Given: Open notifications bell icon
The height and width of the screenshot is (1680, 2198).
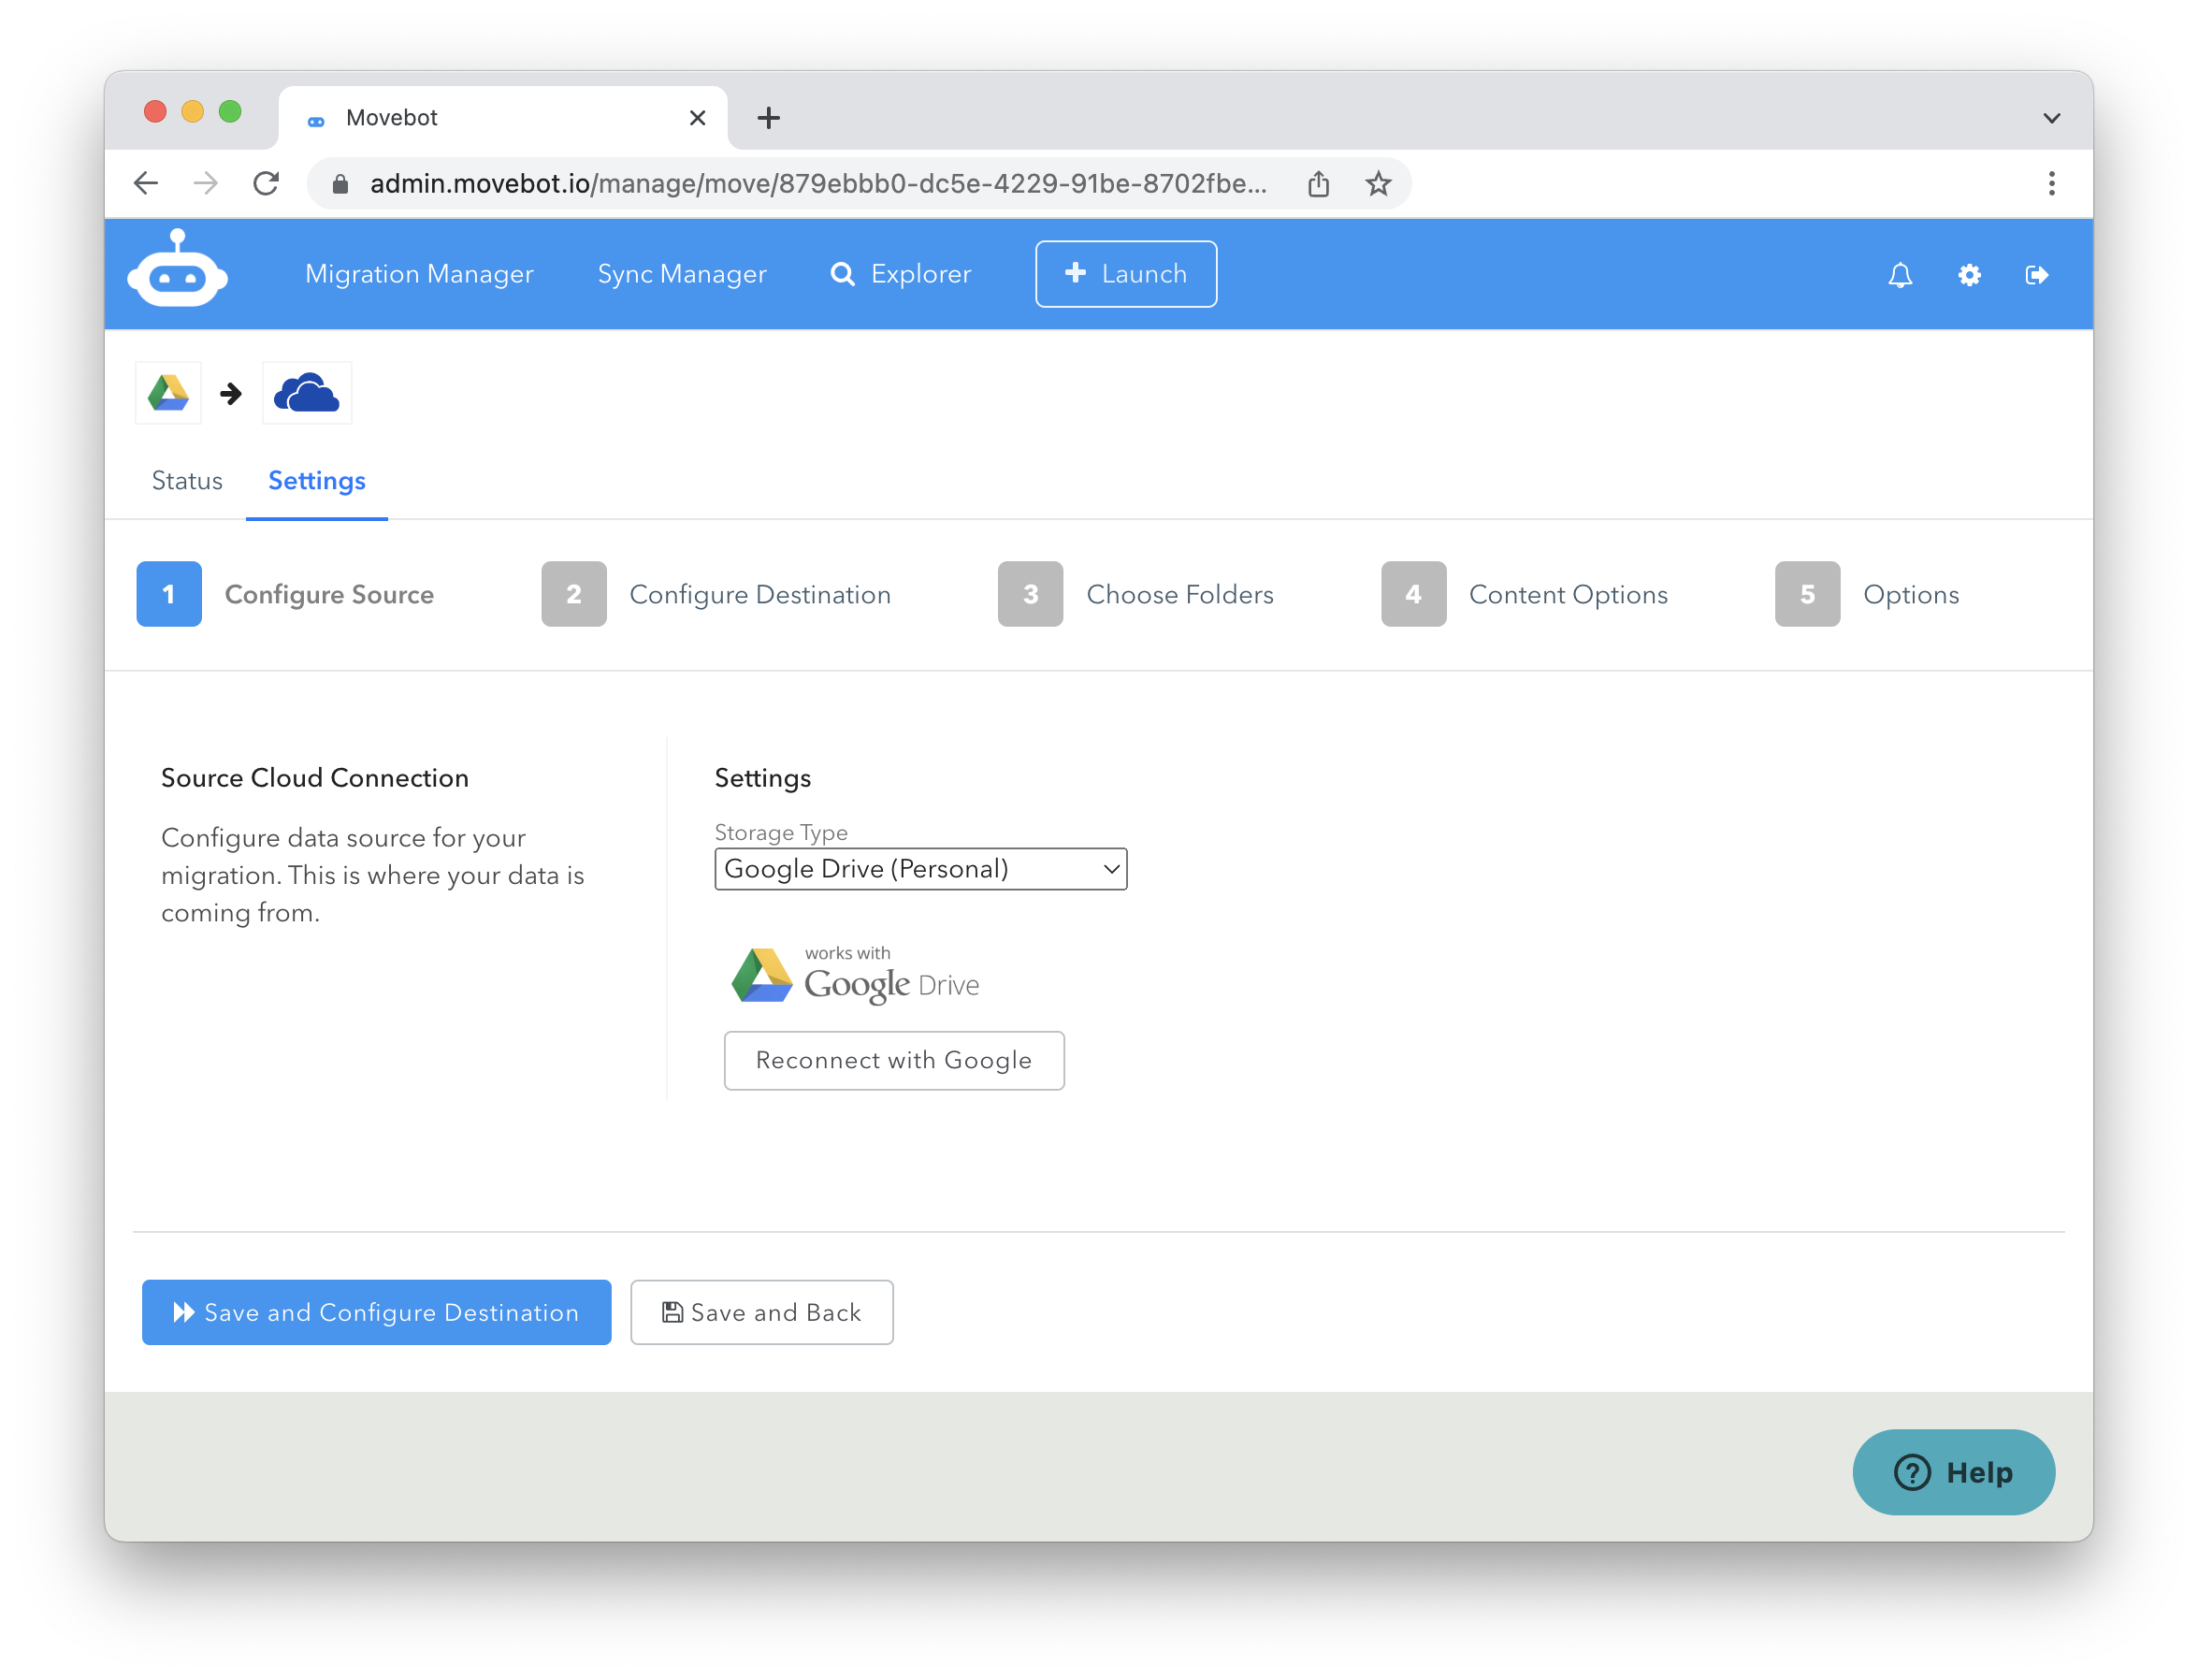Looking at the screenshot, I should [x=1899, y=275].
